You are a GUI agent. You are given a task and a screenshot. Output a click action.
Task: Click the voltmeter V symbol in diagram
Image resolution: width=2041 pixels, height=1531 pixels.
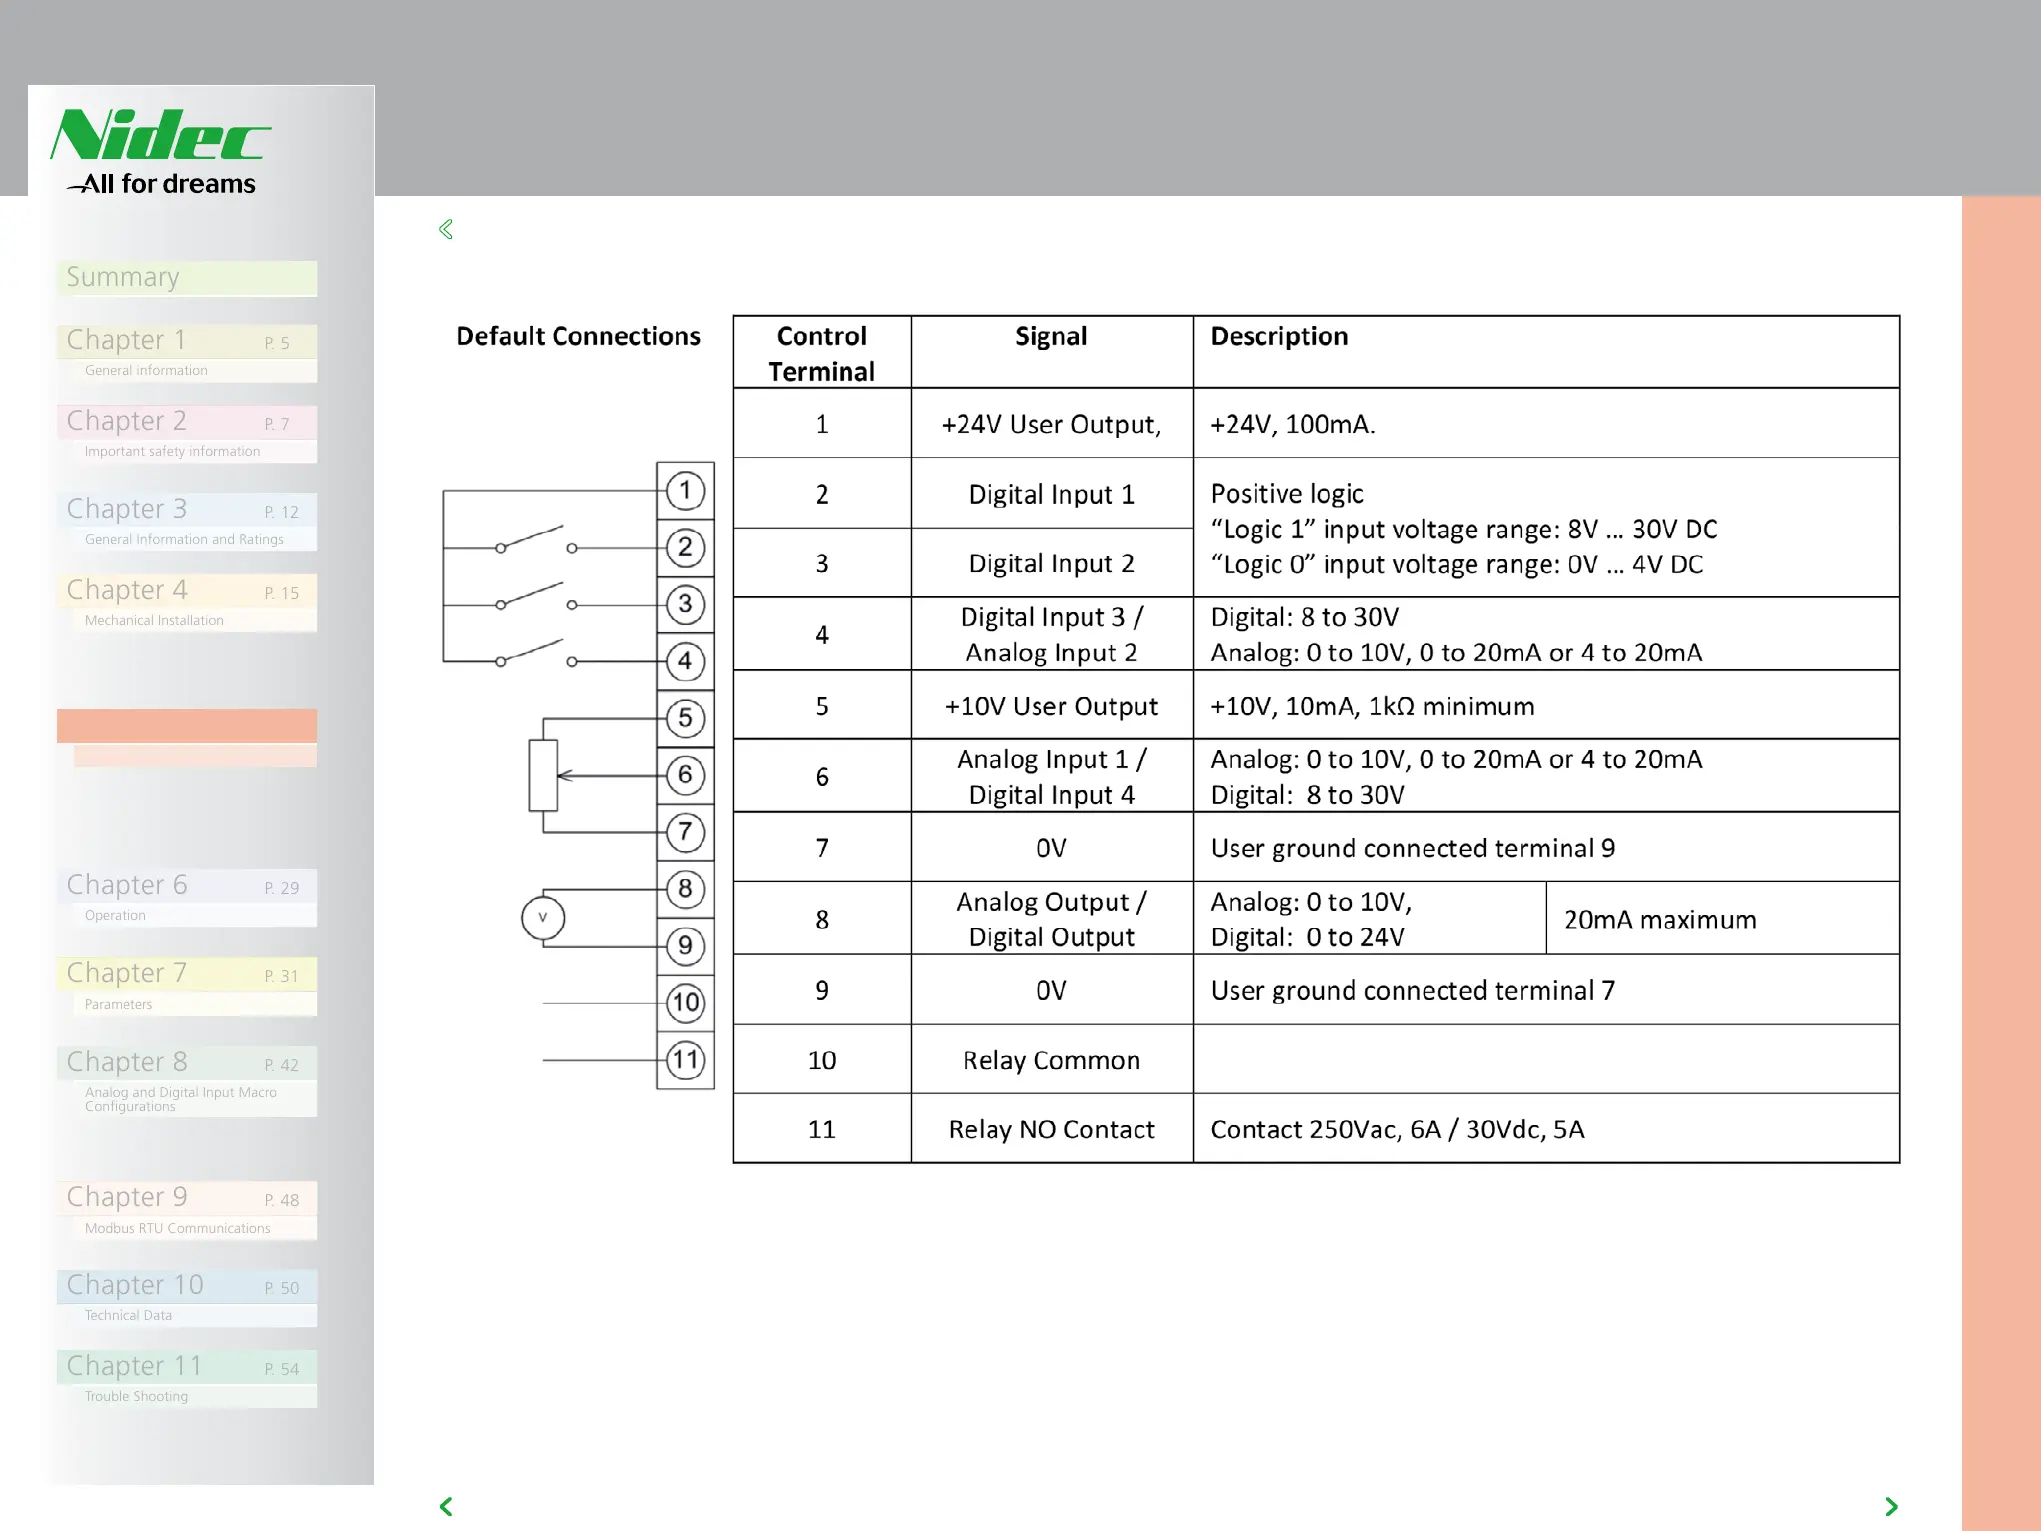(x=543, y=918)
